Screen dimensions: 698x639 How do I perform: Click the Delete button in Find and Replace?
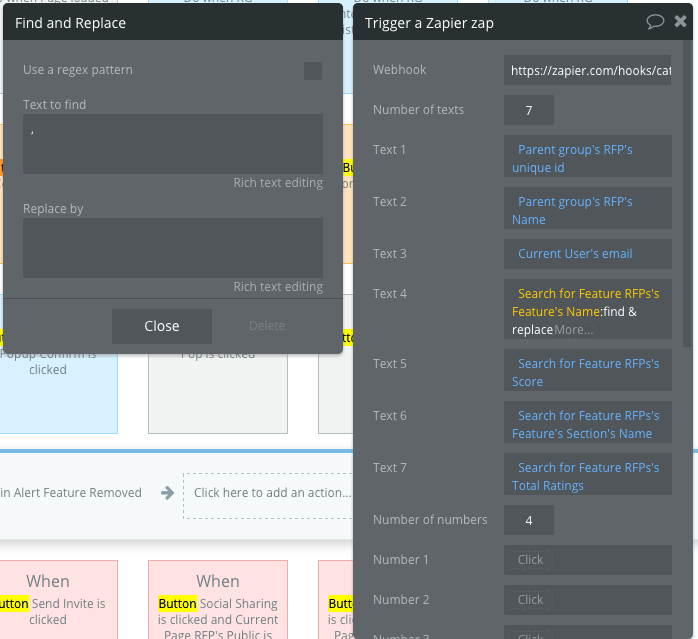pyautogui.click(x=267, y=326)
